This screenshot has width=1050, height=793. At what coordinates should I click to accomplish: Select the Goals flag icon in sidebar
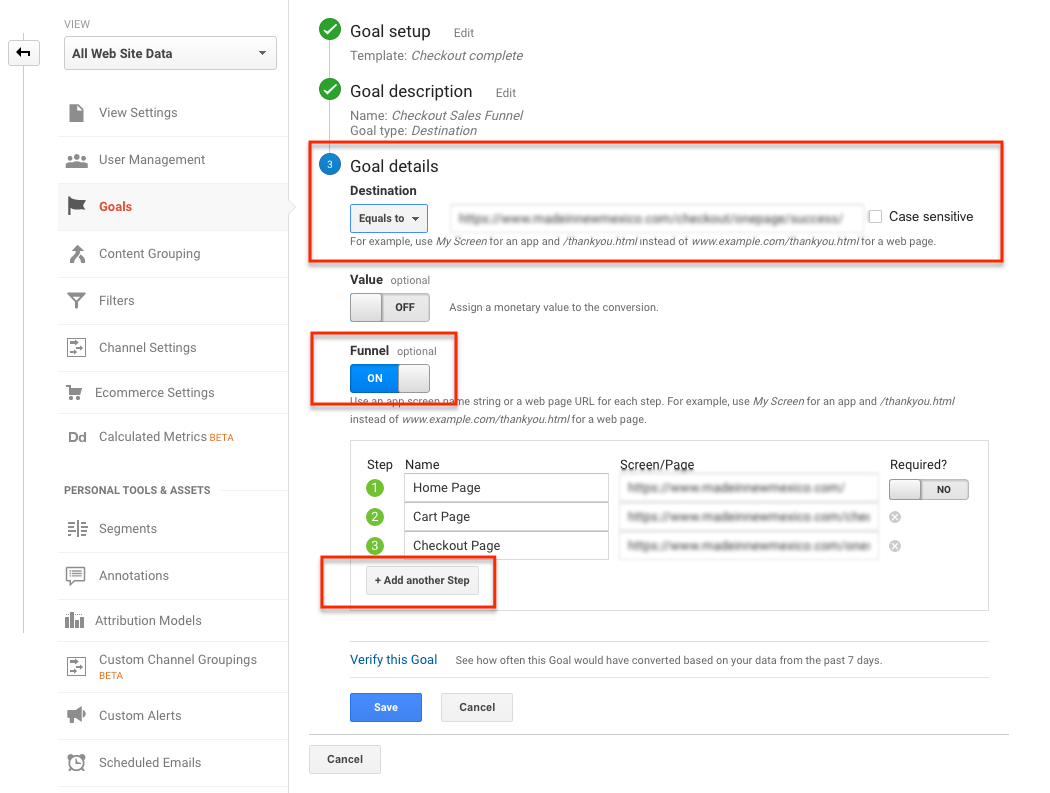pos(75,206)
